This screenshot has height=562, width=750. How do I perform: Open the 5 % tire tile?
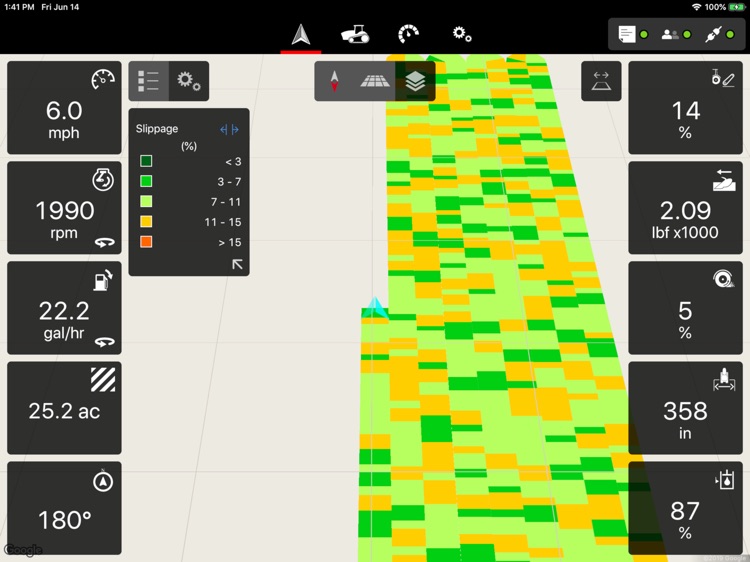pos(685,308)
